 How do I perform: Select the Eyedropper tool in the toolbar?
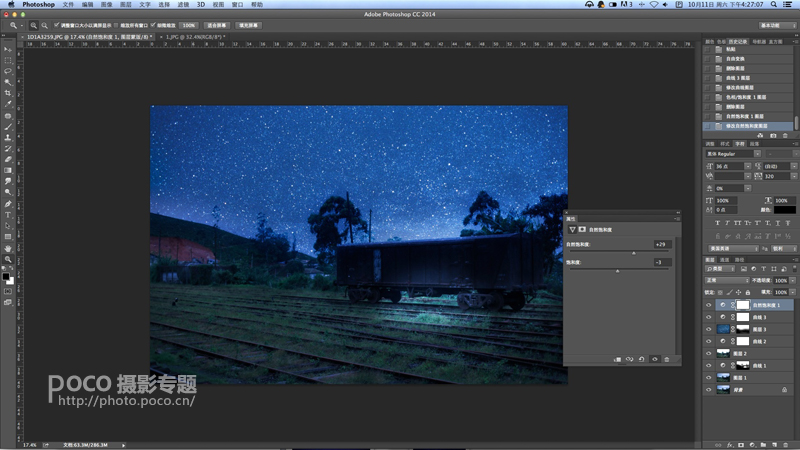pos(8,104)
